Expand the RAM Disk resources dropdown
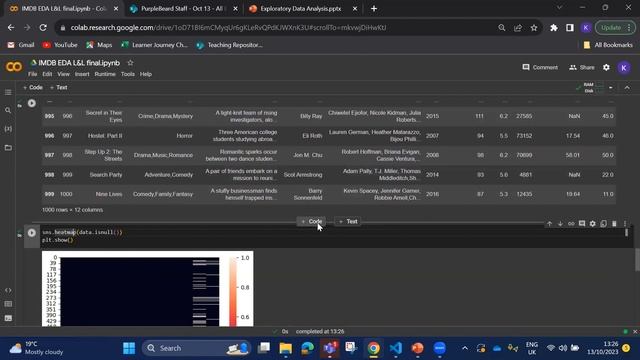The height and width of the screenshot is (360, 640). [611, 87]
